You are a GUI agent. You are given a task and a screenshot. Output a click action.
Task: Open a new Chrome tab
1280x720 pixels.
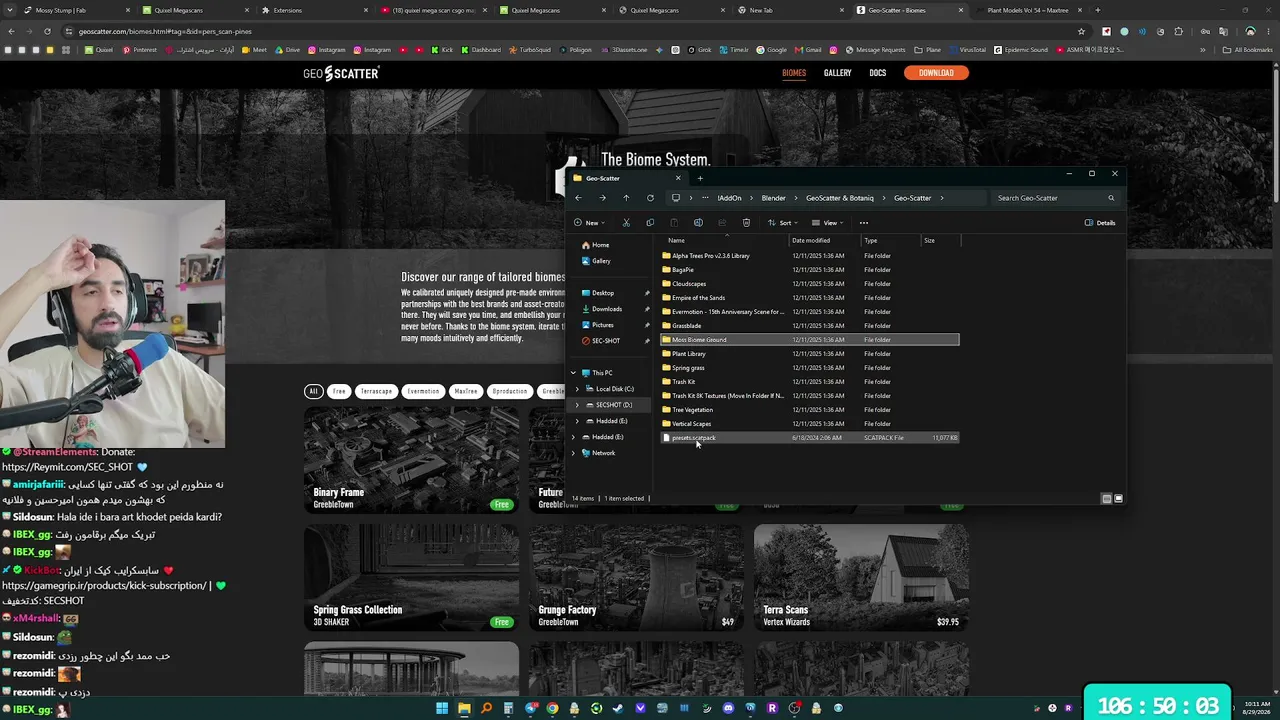pyautogui.click(x=1097, y=10)
